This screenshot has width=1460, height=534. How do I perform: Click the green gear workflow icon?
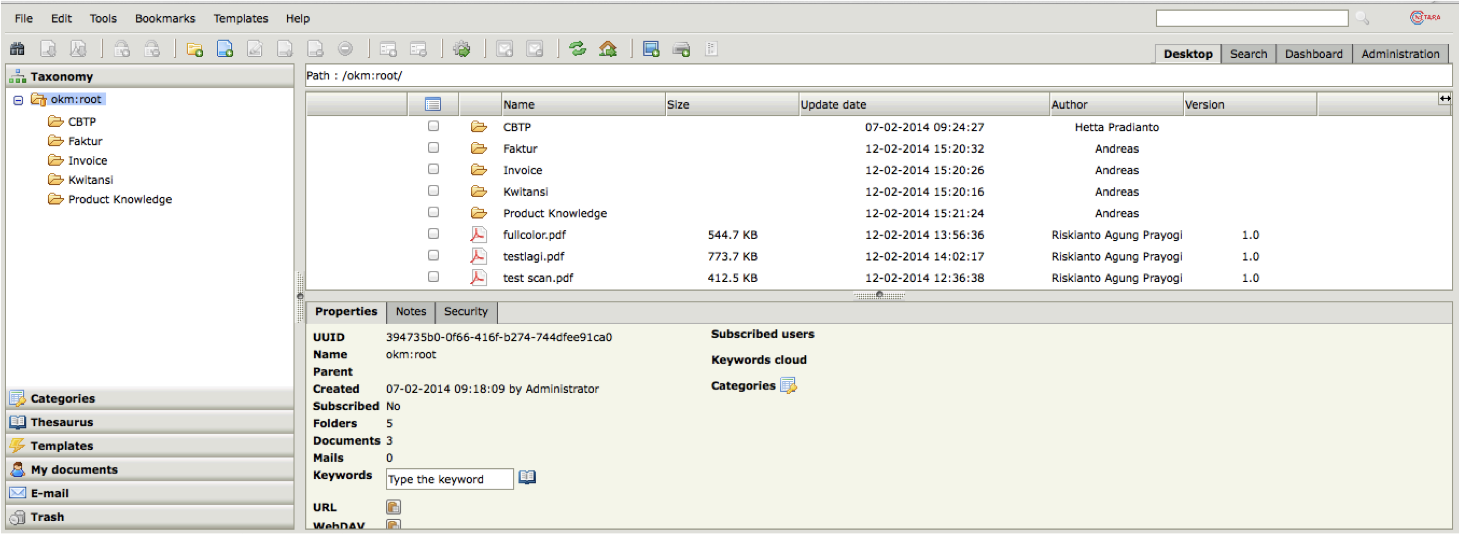[461, 48]
